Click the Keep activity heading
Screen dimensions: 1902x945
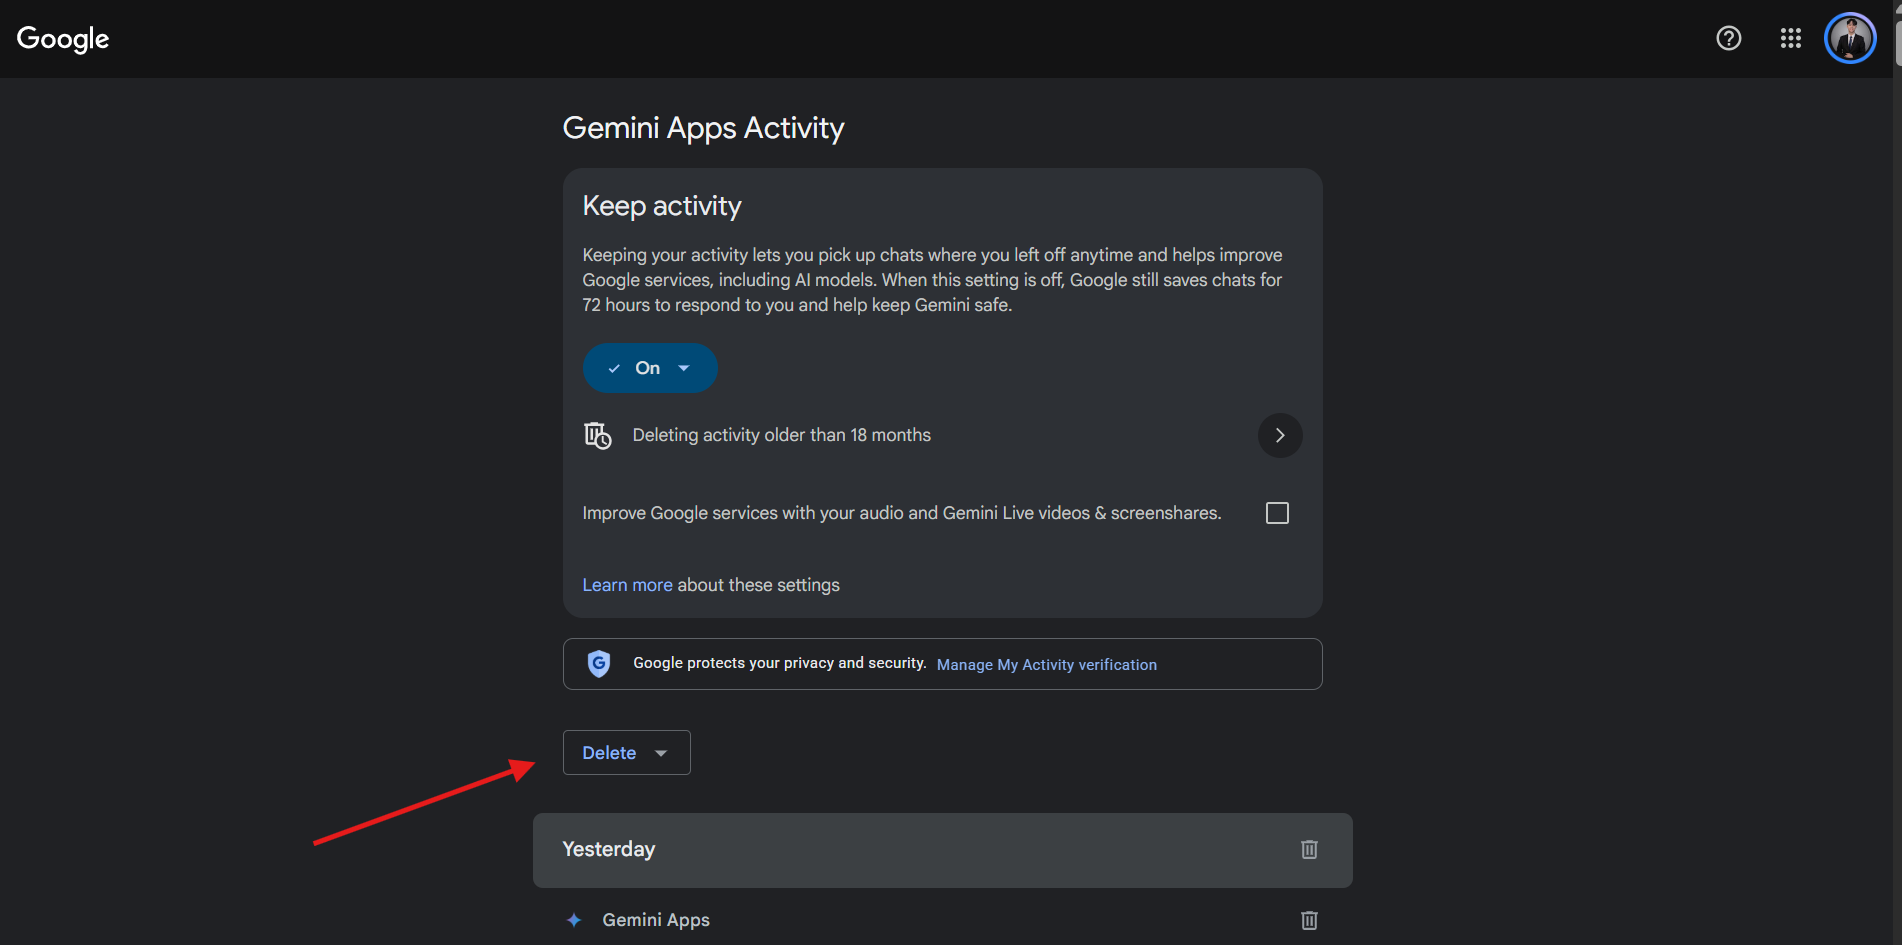(662, 206)
